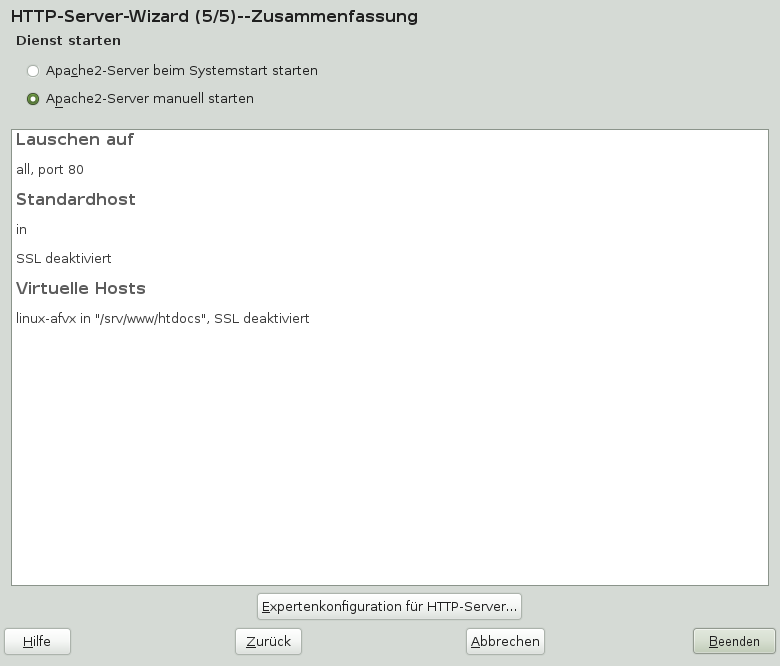Cancel the wizard with Abbrechen
The width and height of the screenshot is (780, 666).
[505, 641]
